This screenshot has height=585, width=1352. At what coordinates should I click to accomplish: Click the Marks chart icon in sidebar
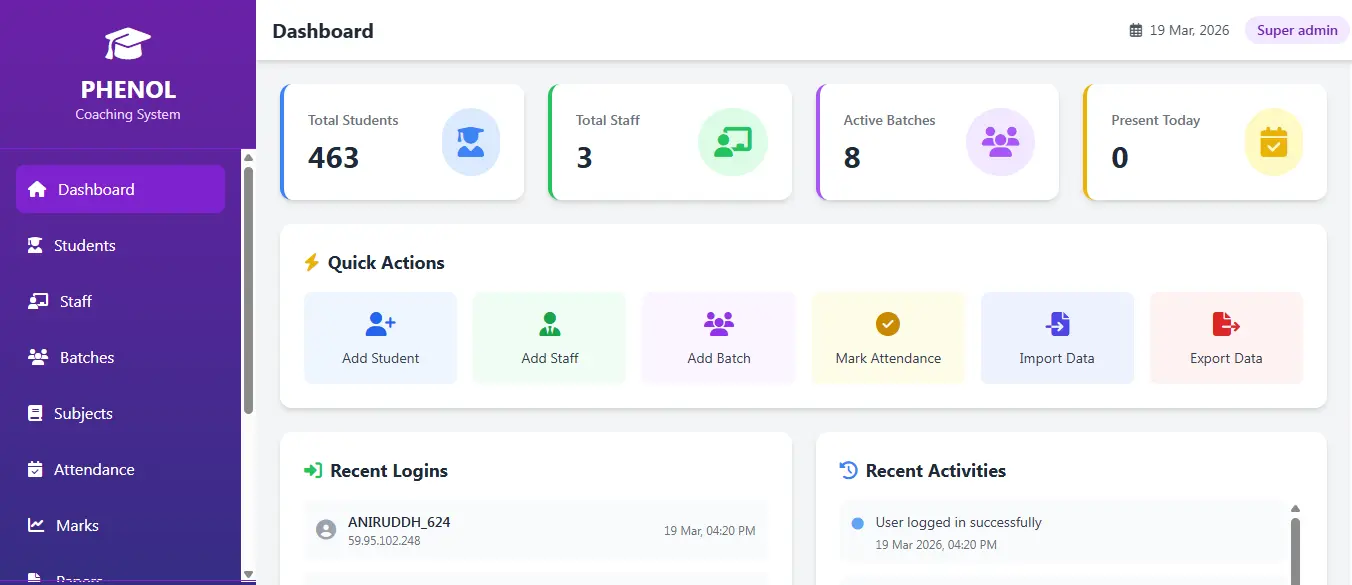point(36,525)
